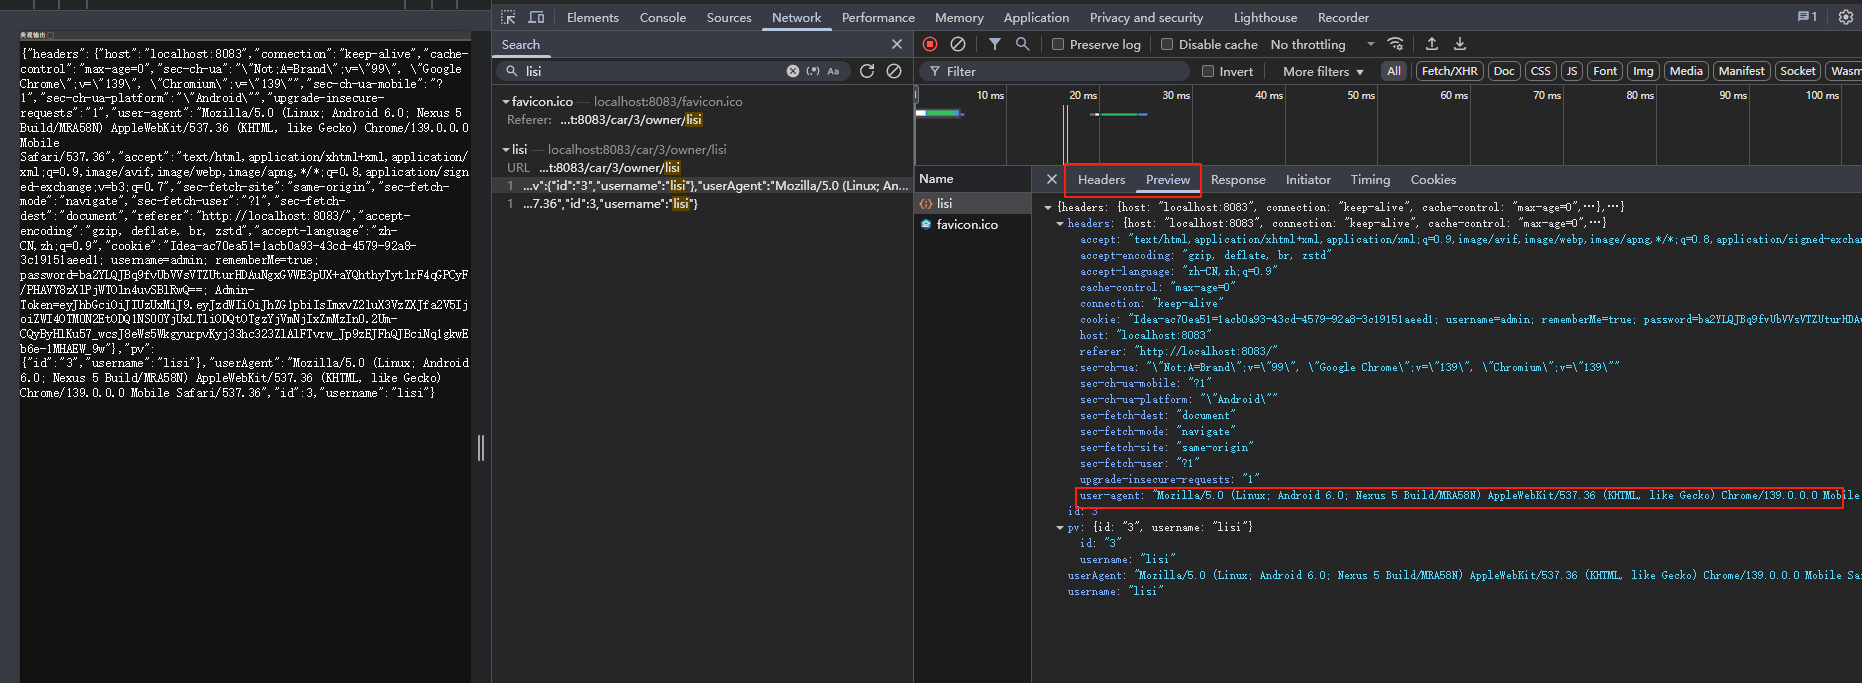Screen dimensions: 1862x683
Task: Filter requests by Doc type
Action: (1504, 71)
